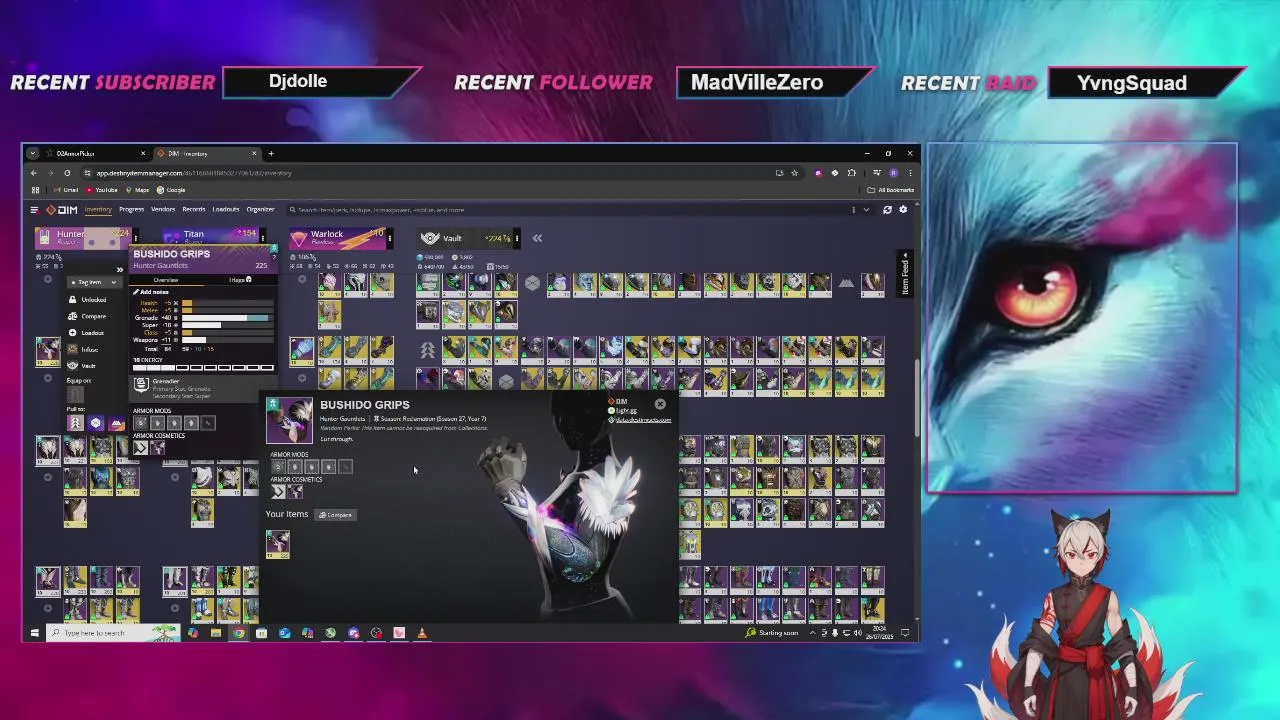The image size is (1280, 720).
Task: Open the DIM hamburger menu
Action: click(34, 210)
